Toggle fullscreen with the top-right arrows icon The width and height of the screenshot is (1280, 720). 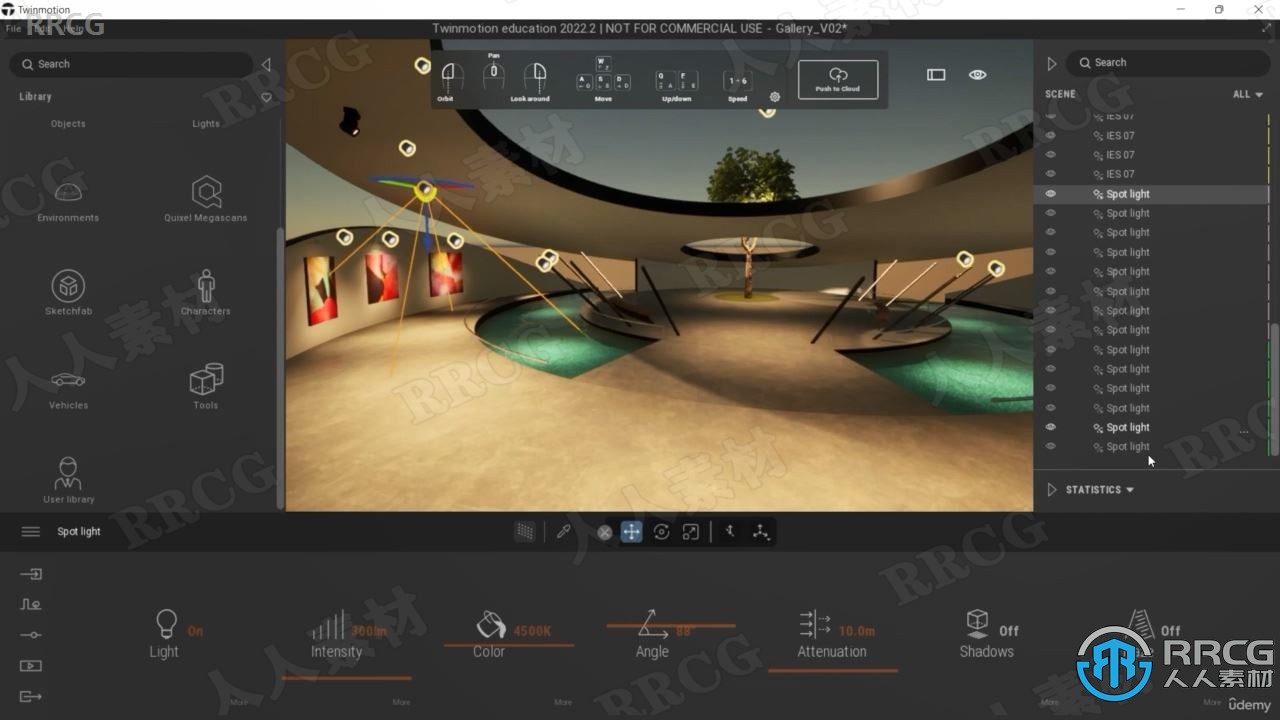point(1266,28)
